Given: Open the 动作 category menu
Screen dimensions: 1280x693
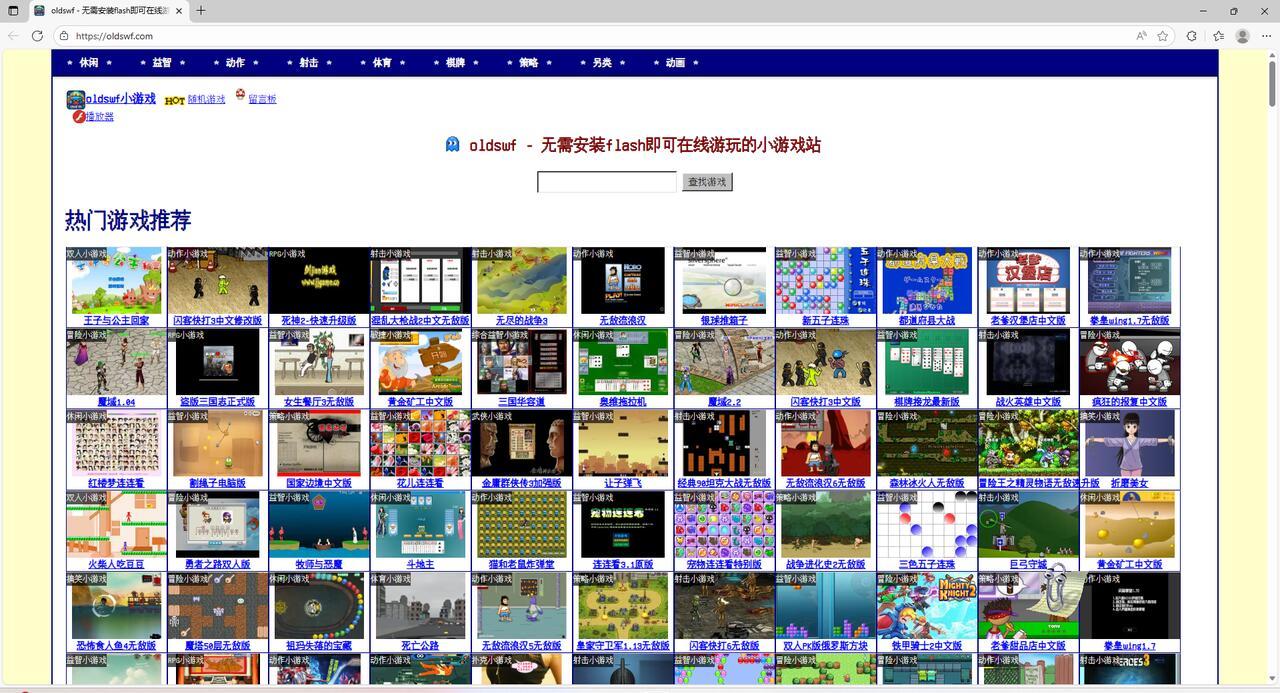Looking at the screenshot, I should click(235, 63).
